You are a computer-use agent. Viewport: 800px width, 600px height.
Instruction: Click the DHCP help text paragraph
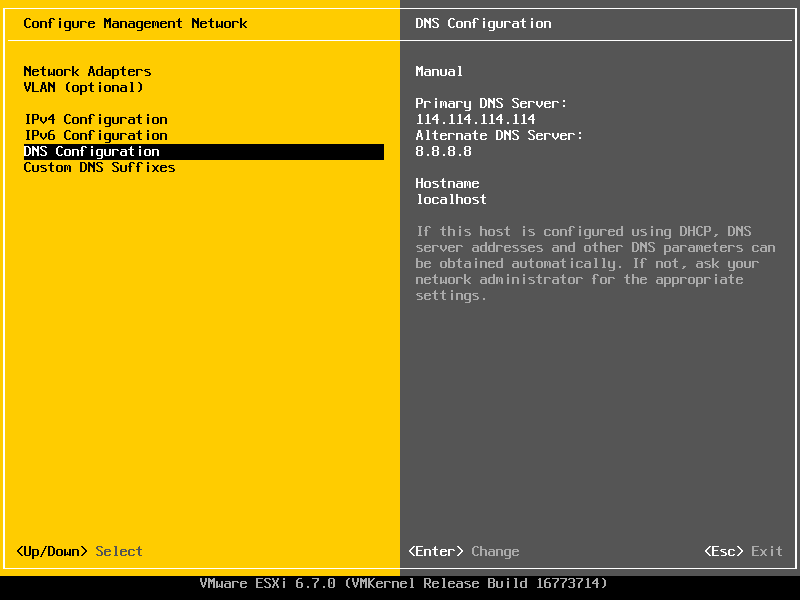[595, 264]
